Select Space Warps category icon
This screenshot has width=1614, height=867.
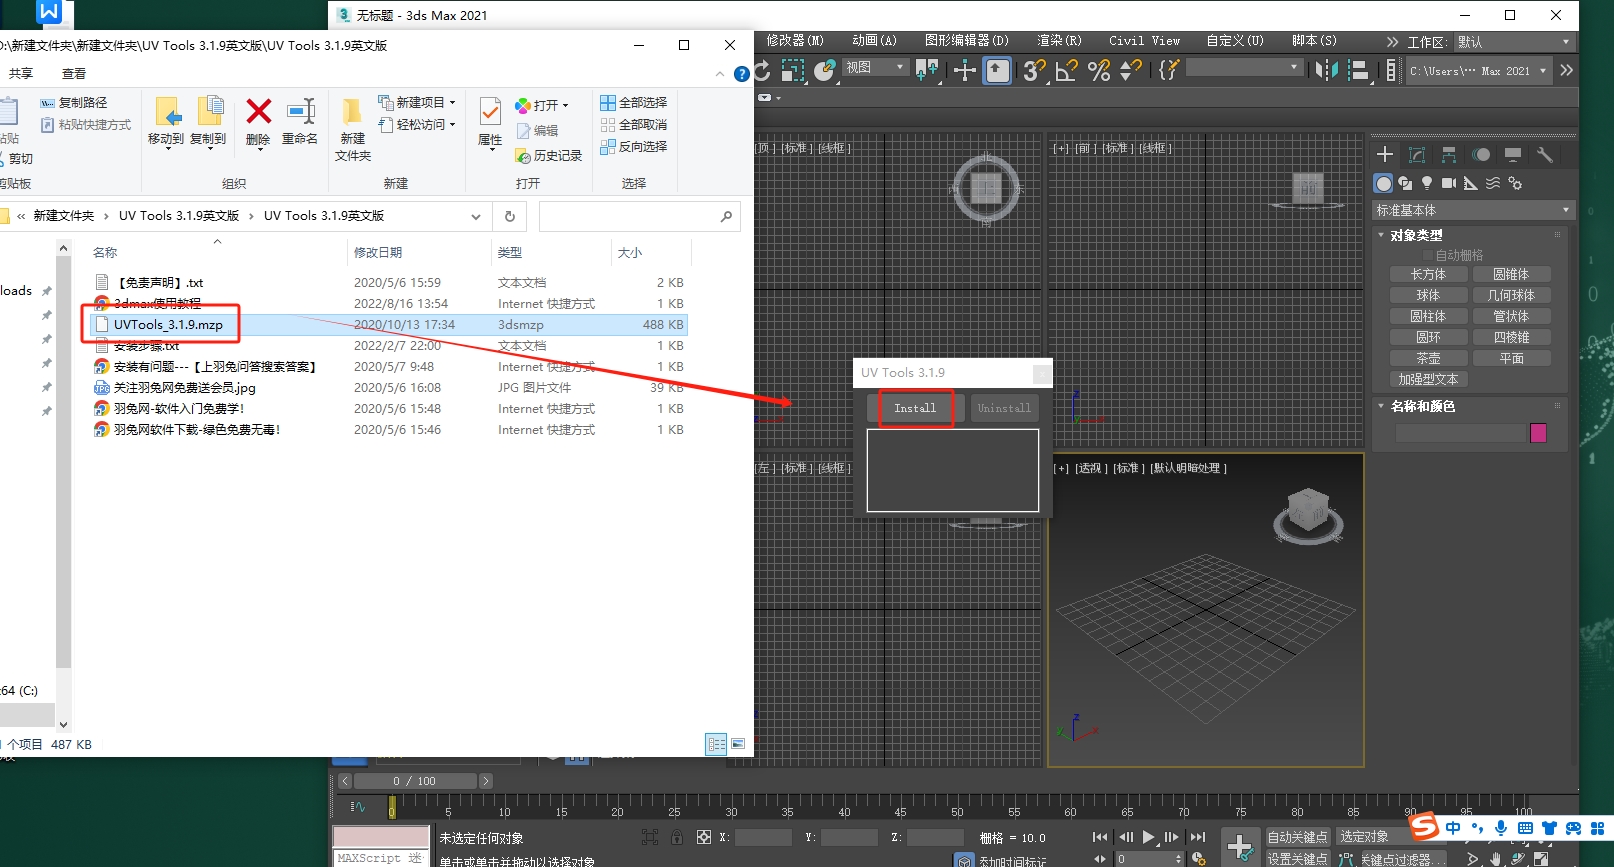[x=1493, y=183]
